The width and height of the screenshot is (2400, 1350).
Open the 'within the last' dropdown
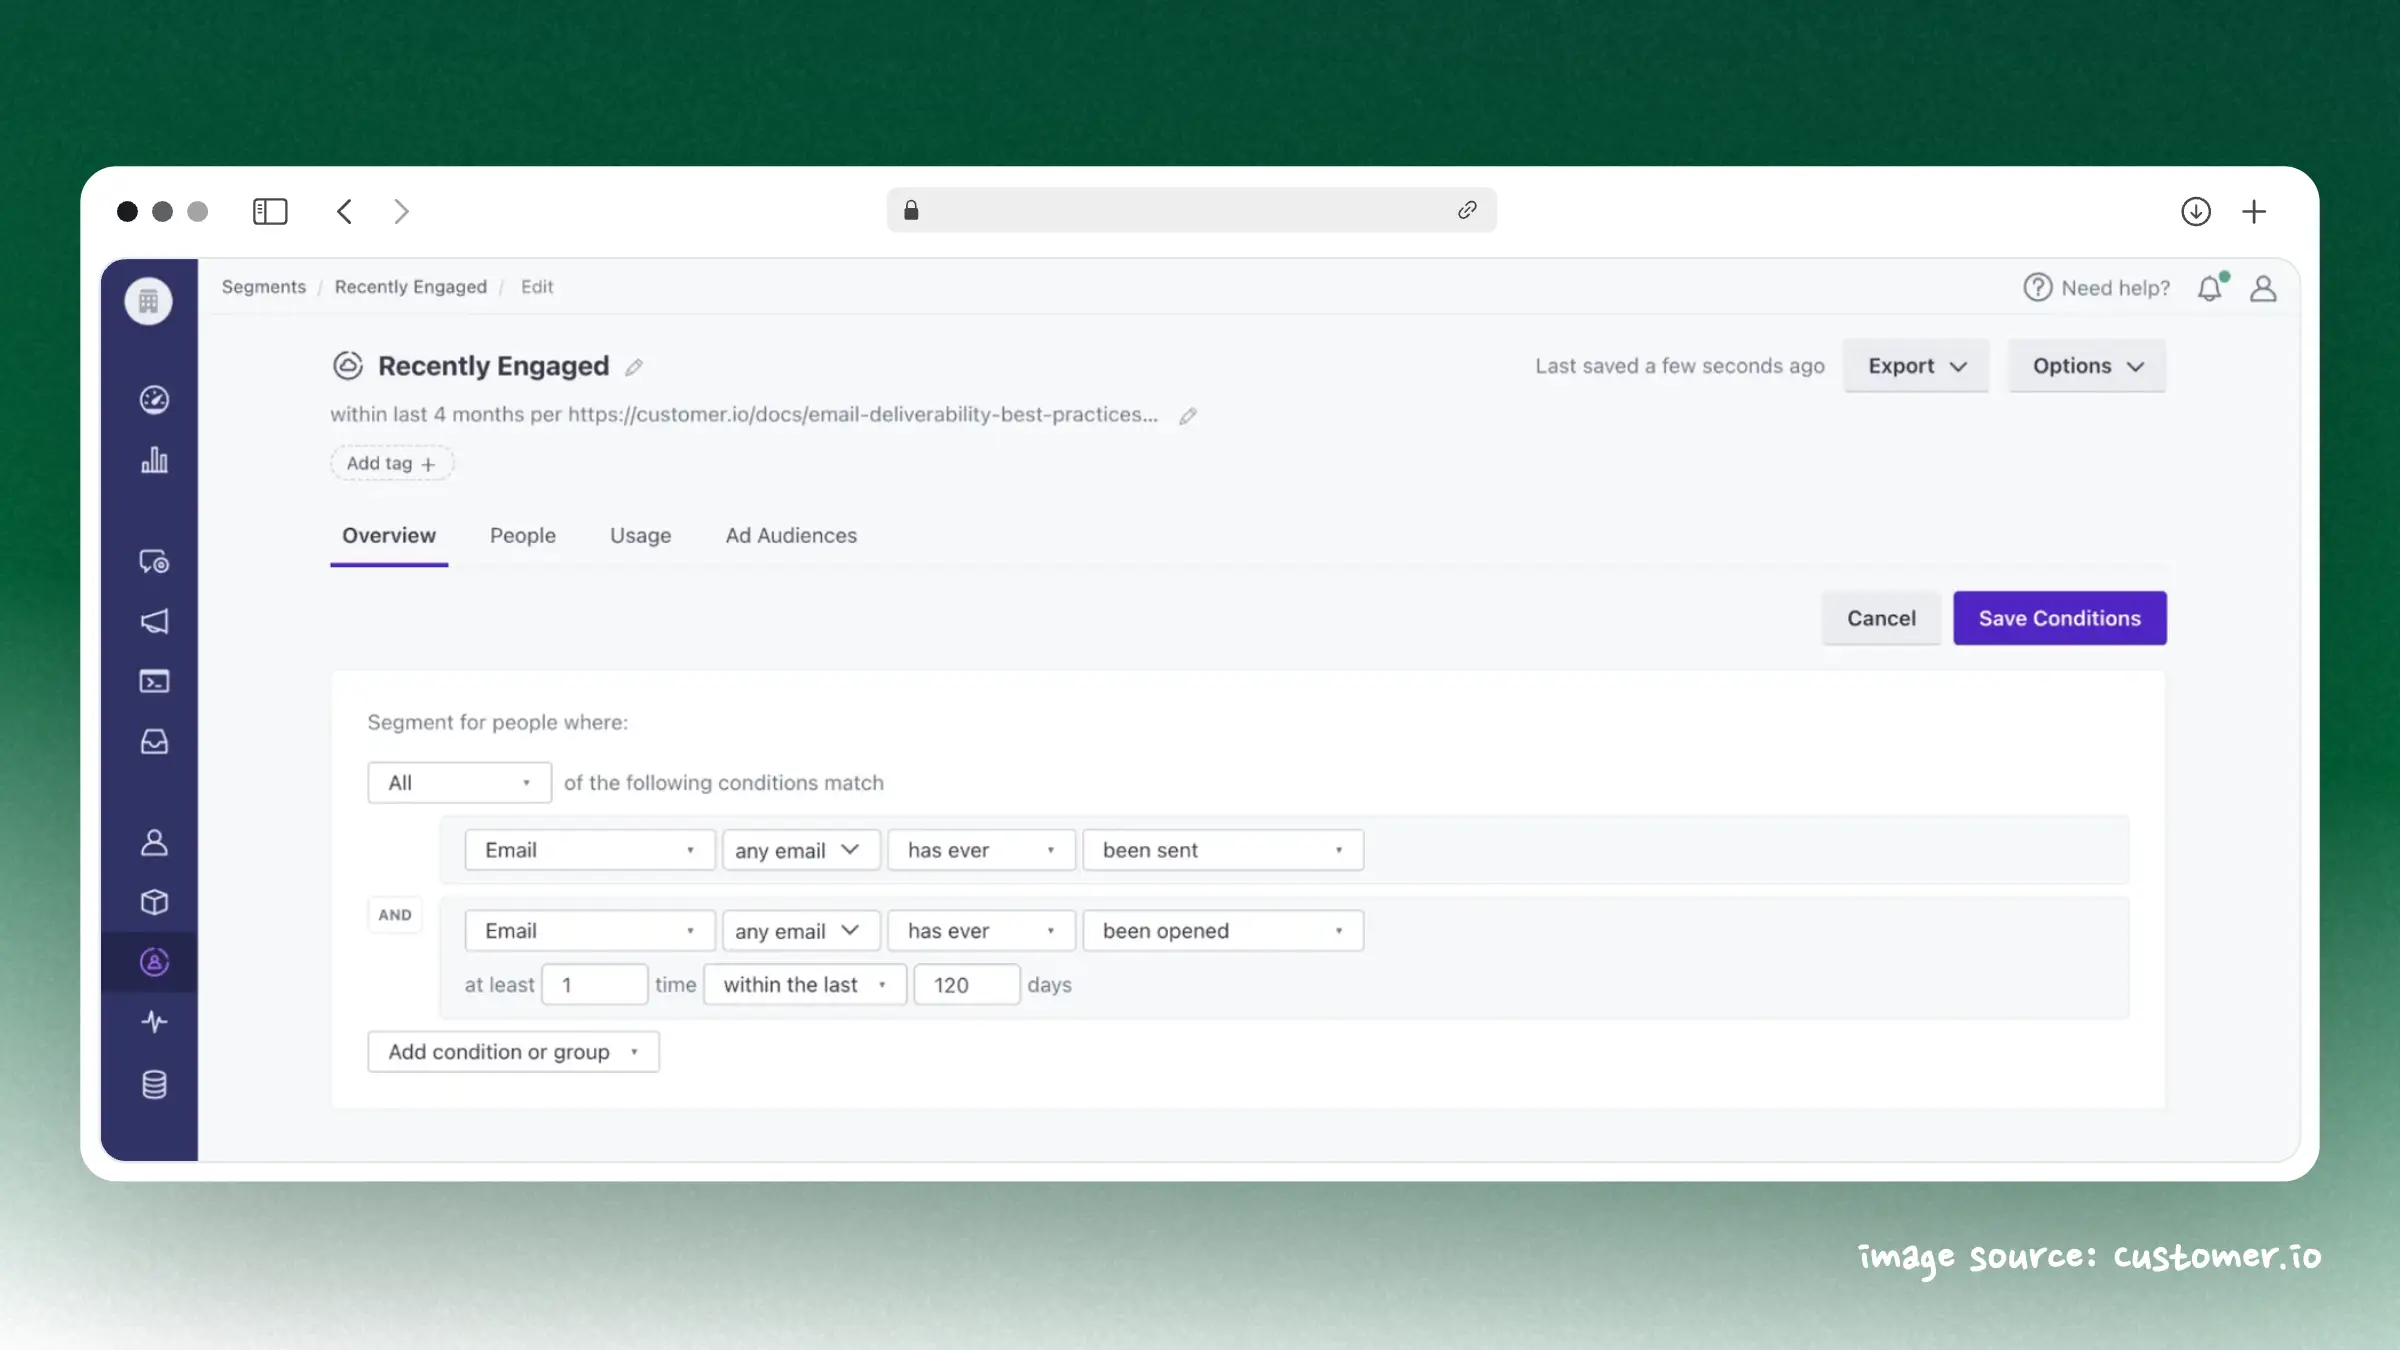[x=805, y=985]
